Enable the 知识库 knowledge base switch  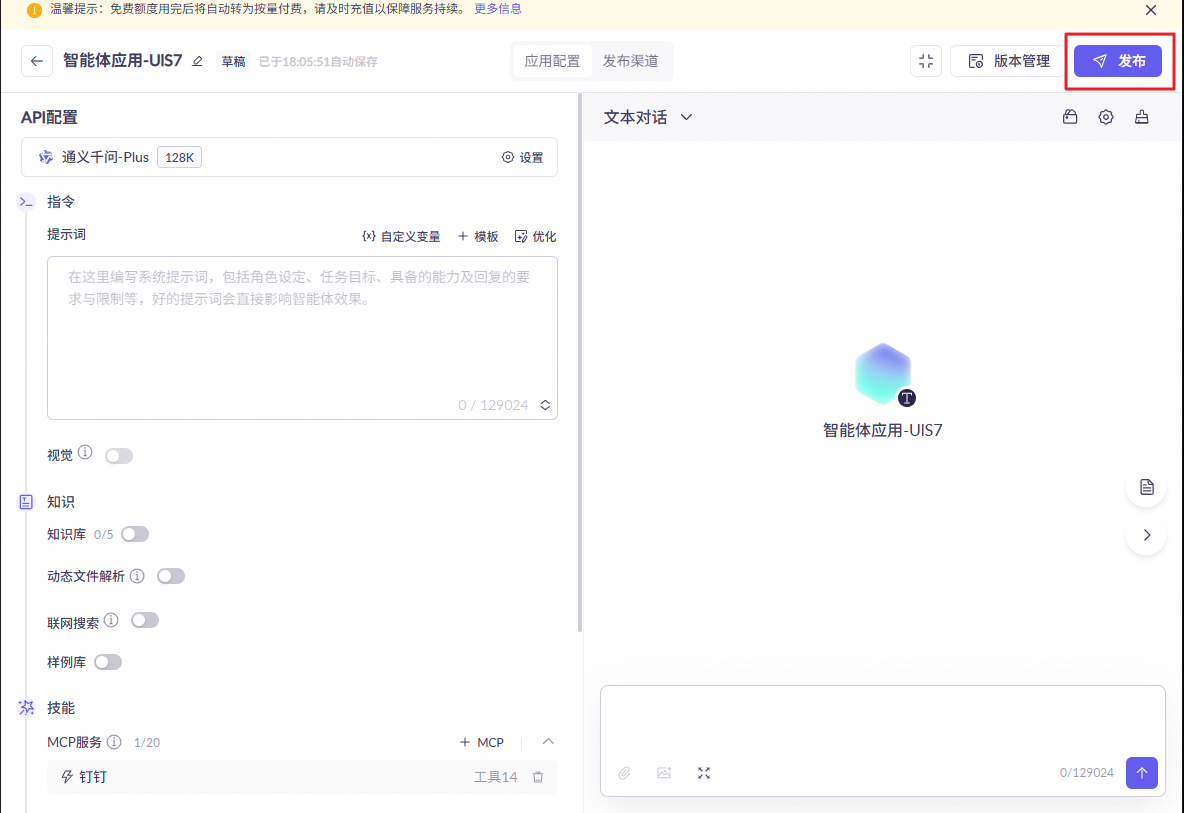point(135,534)
